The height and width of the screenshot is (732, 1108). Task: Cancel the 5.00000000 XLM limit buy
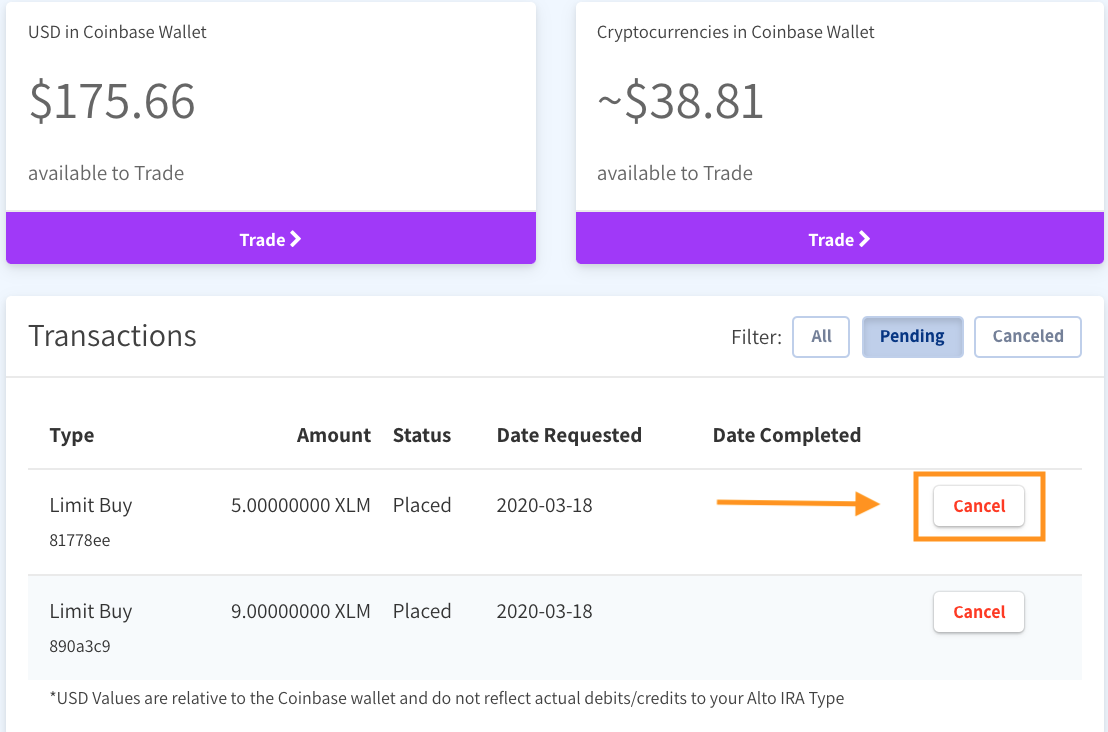tap(979, 506)
